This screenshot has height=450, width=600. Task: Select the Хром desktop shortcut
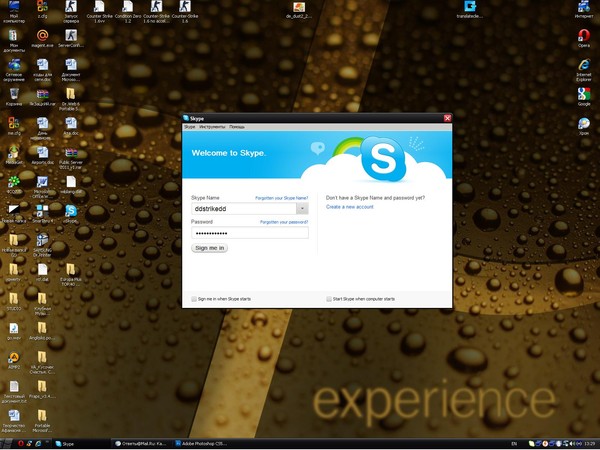(584, 126)
